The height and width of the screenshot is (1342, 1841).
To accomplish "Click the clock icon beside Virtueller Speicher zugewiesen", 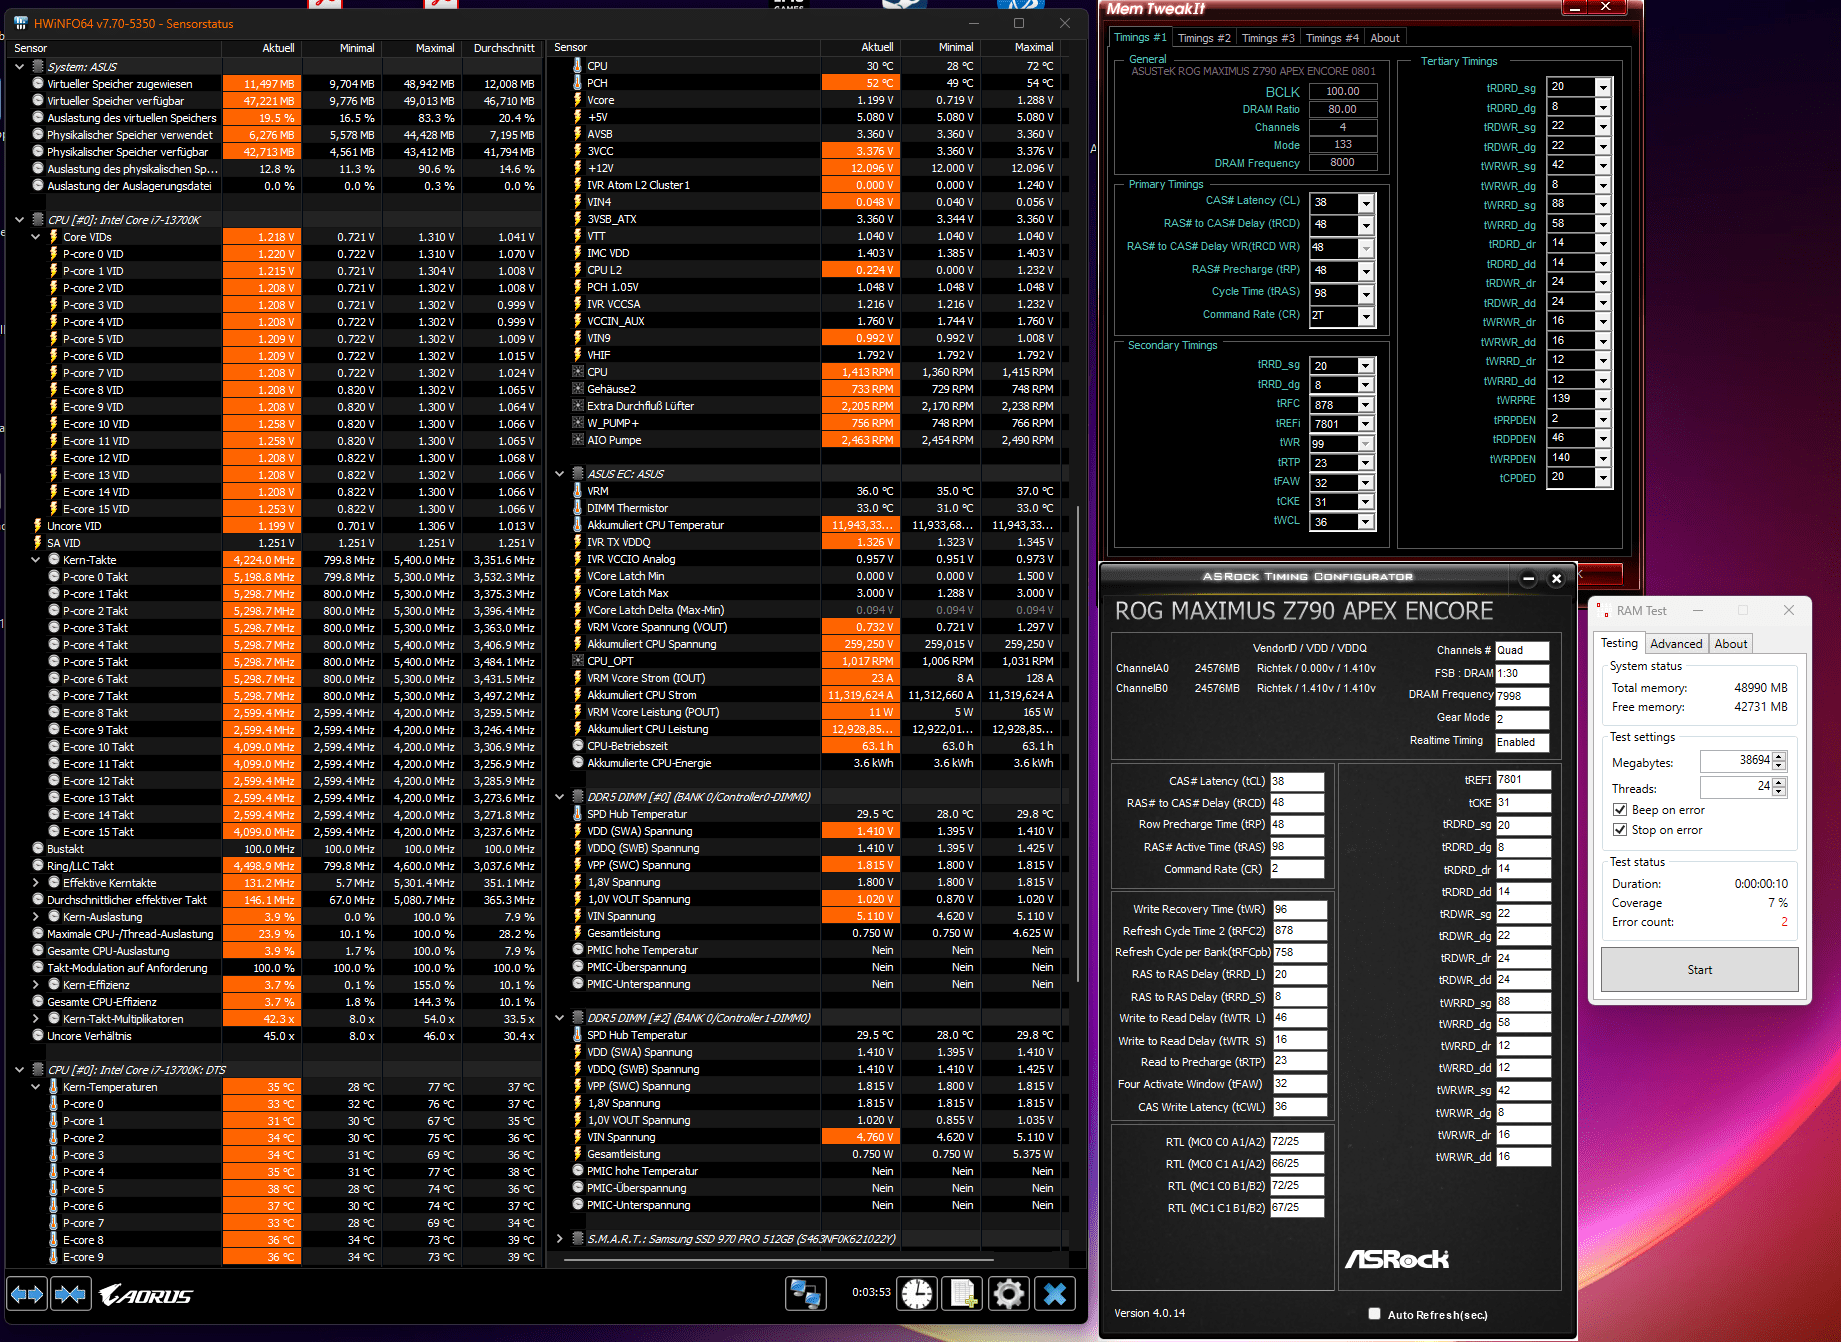I will click(38, 84).
